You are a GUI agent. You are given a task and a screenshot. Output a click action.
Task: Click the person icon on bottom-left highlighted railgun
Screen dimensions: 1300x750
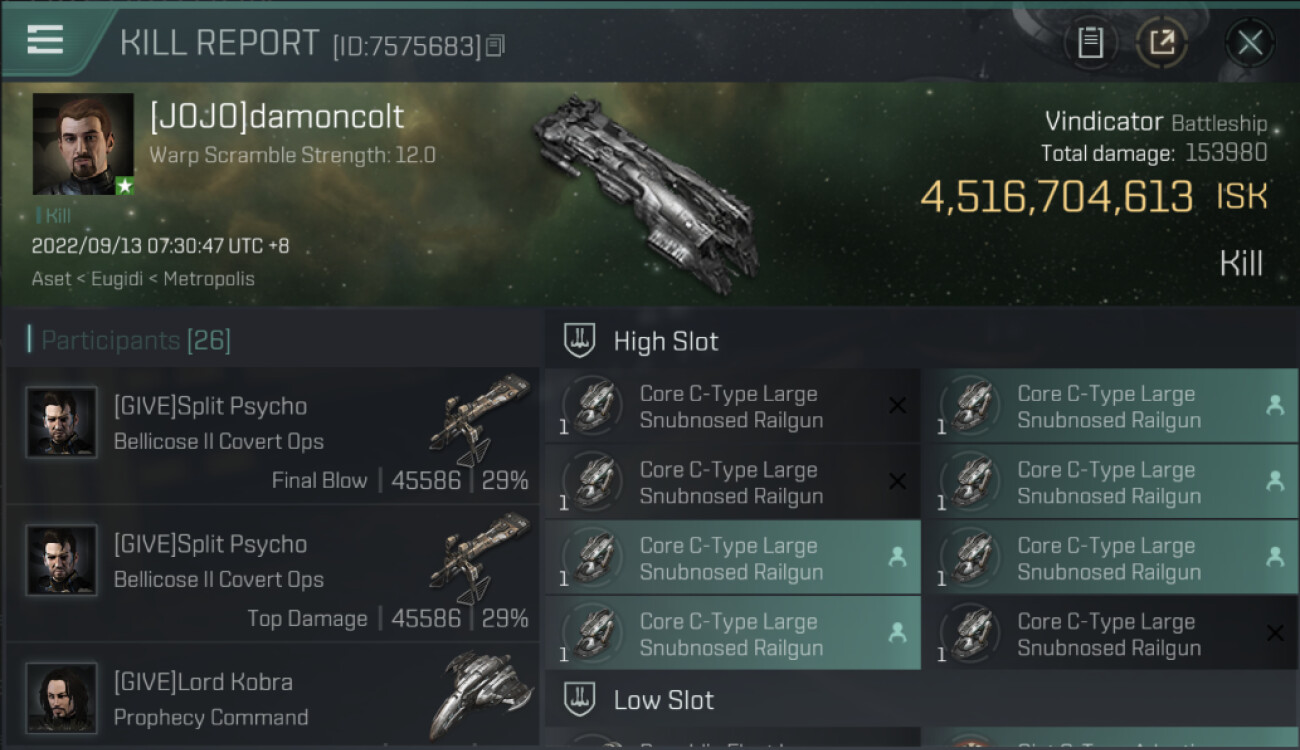pyautogui.click(x=897, y=633)
